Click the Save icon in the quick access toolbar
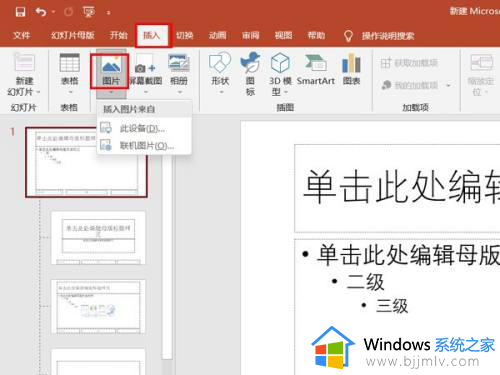 click(21, 12)
